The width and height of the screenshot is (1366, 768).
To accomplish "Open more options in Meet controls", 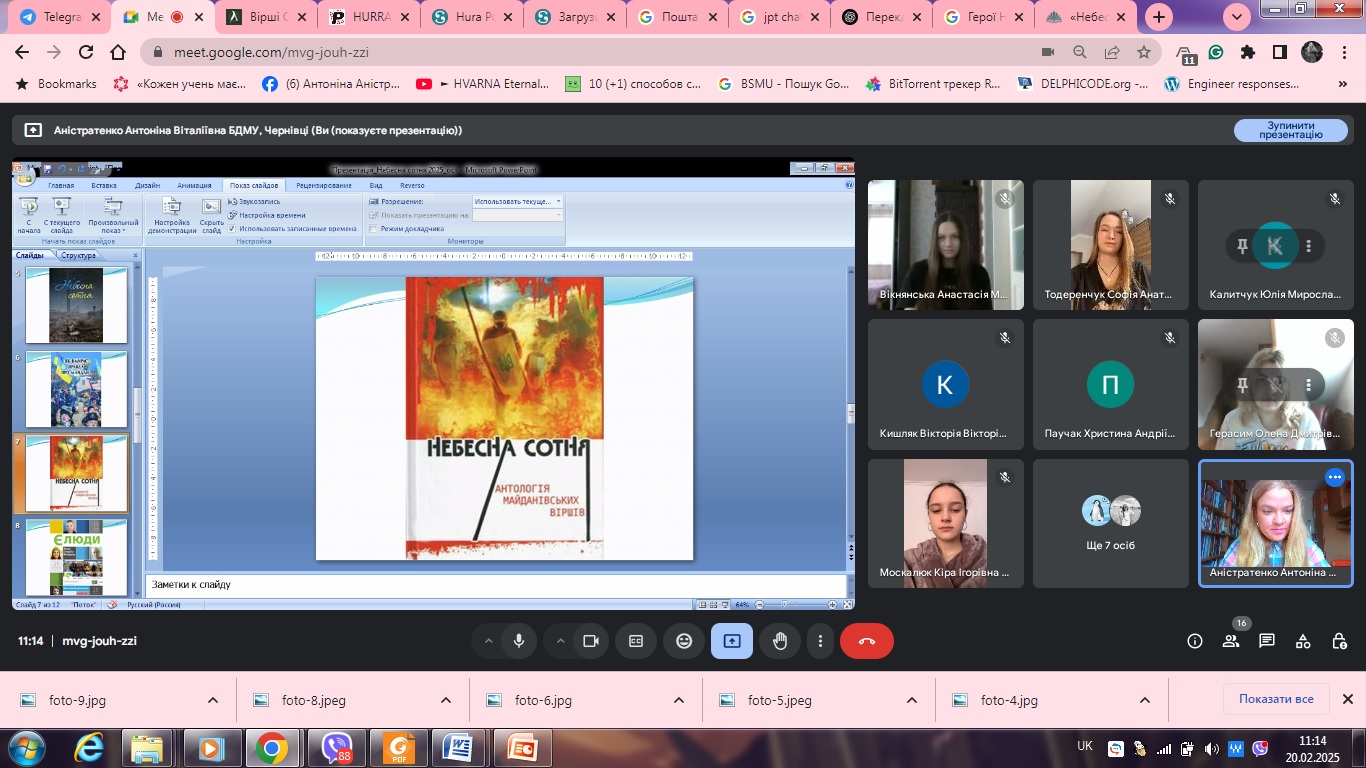I will tap(820, 641).
